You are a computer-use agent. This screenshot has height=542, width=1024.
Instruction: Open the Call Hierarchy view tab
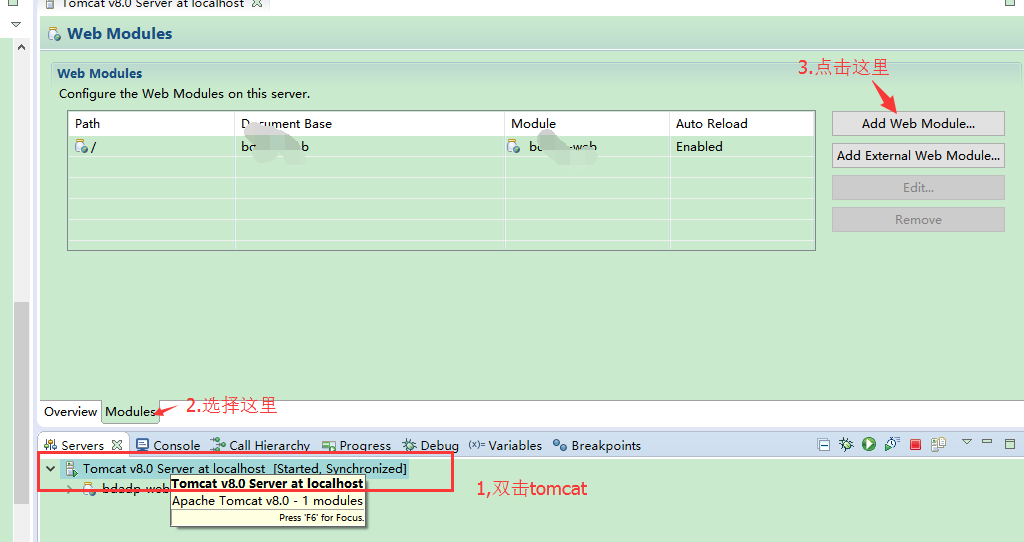point(260,445)
